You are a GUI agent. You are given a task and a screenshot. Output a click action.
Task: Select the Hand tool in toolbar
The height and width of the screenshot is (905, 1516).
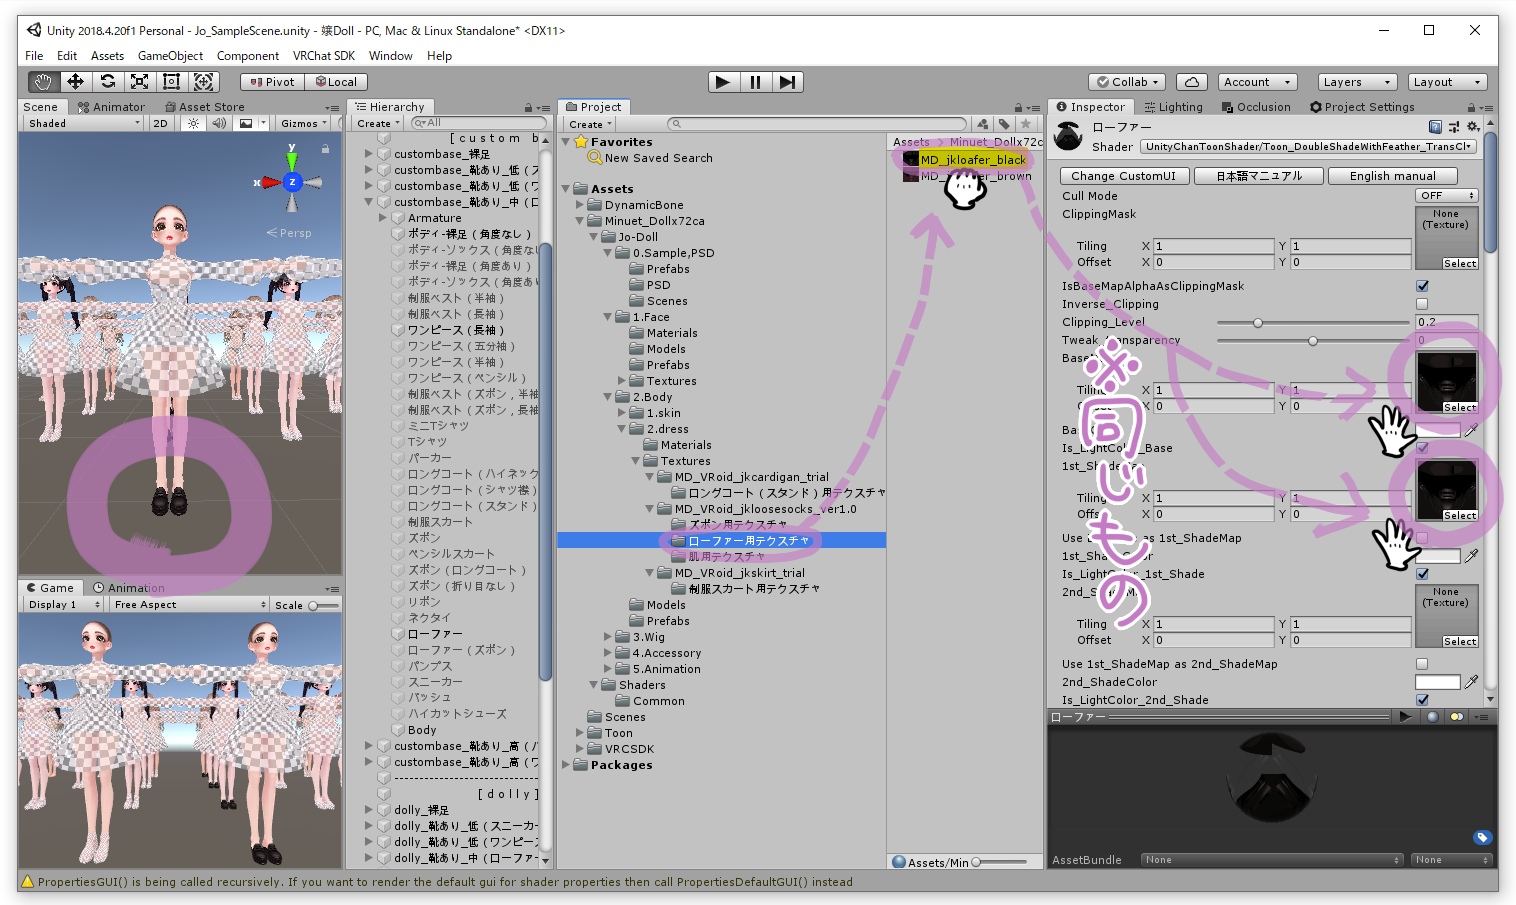point(43,82)
